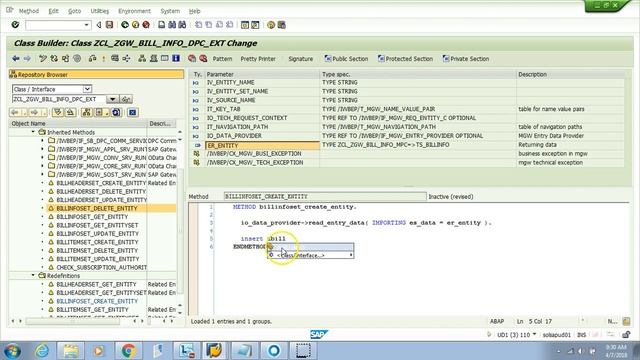Open the Windows Start menu

click(12, 351)
